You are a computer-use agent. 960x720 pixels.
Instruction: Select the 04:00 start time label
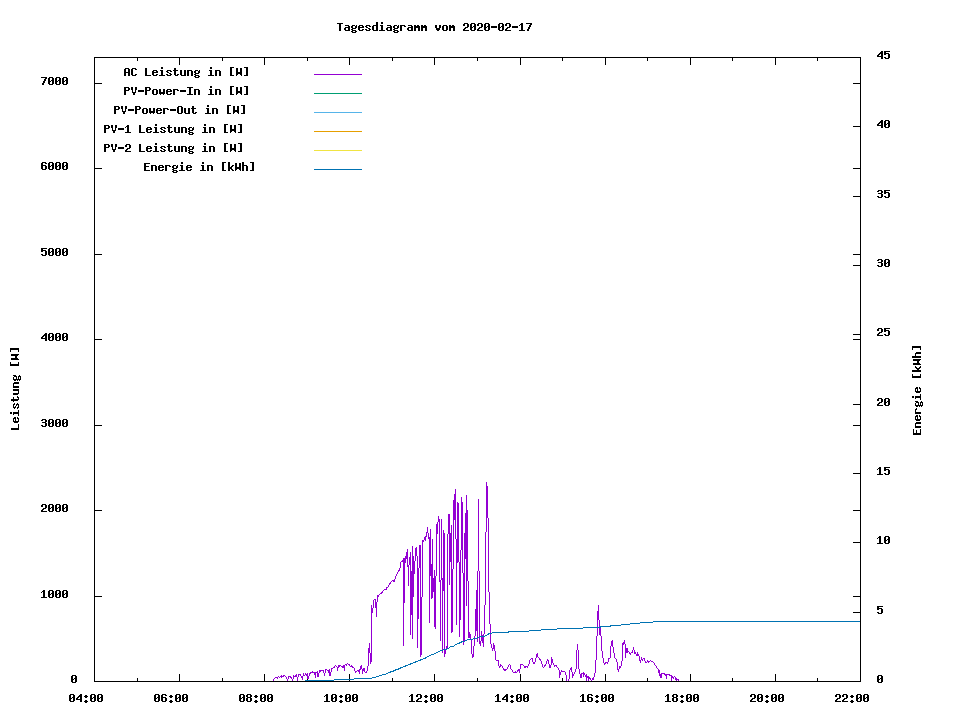pos(86,698)
